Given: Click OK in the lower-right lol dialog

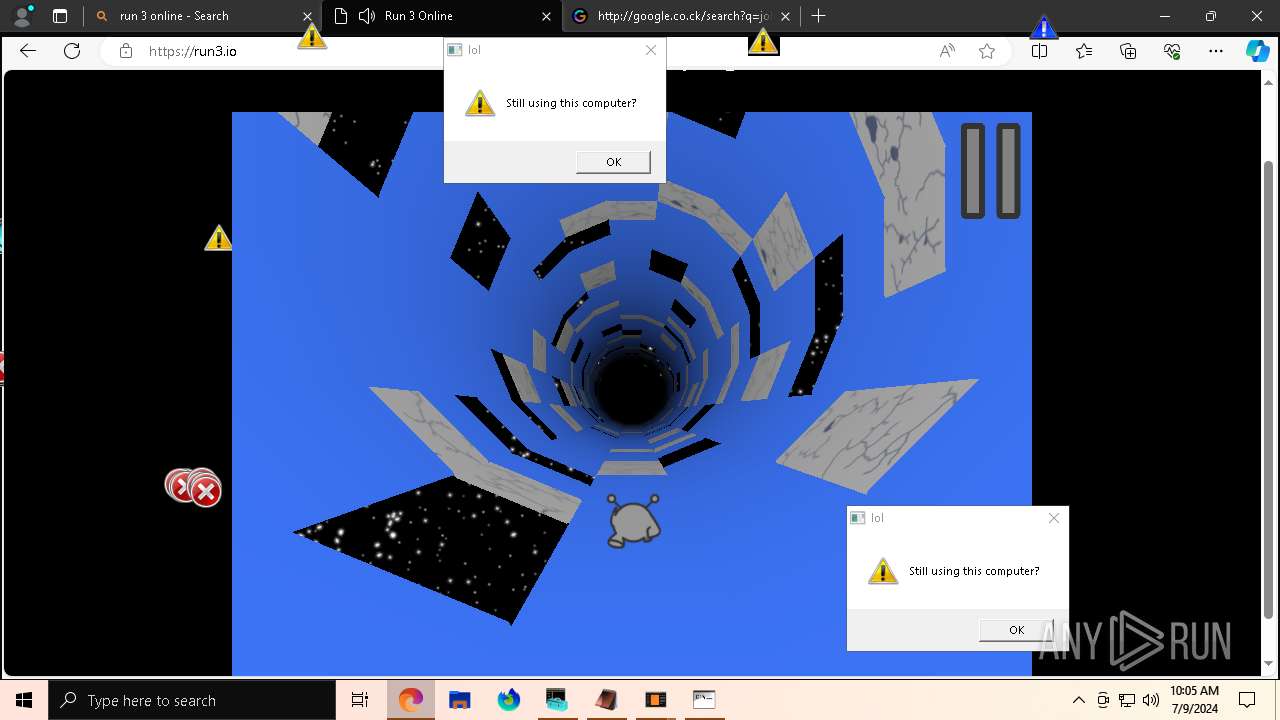Looking at the screenshot, I should click(x=1016, y=630).
